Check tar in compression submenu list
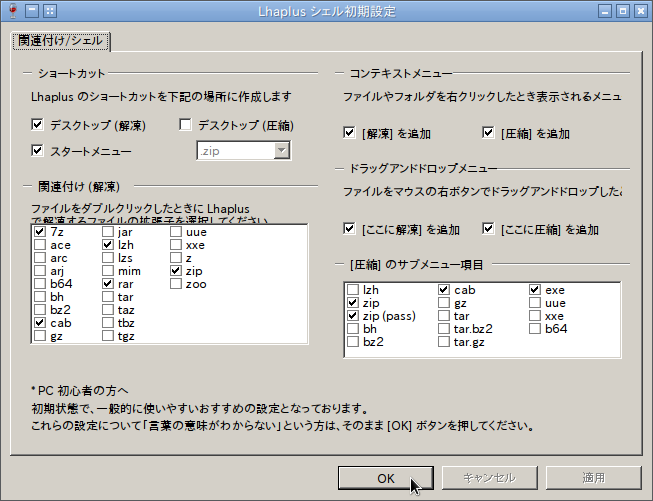This screenshot has width=653, height=501. coord(444,316)
